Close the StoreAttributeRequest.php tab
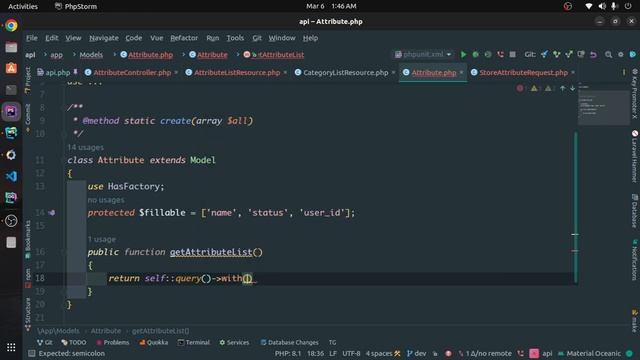This screenshot has width=640, height=360. (x=573, y=73)
